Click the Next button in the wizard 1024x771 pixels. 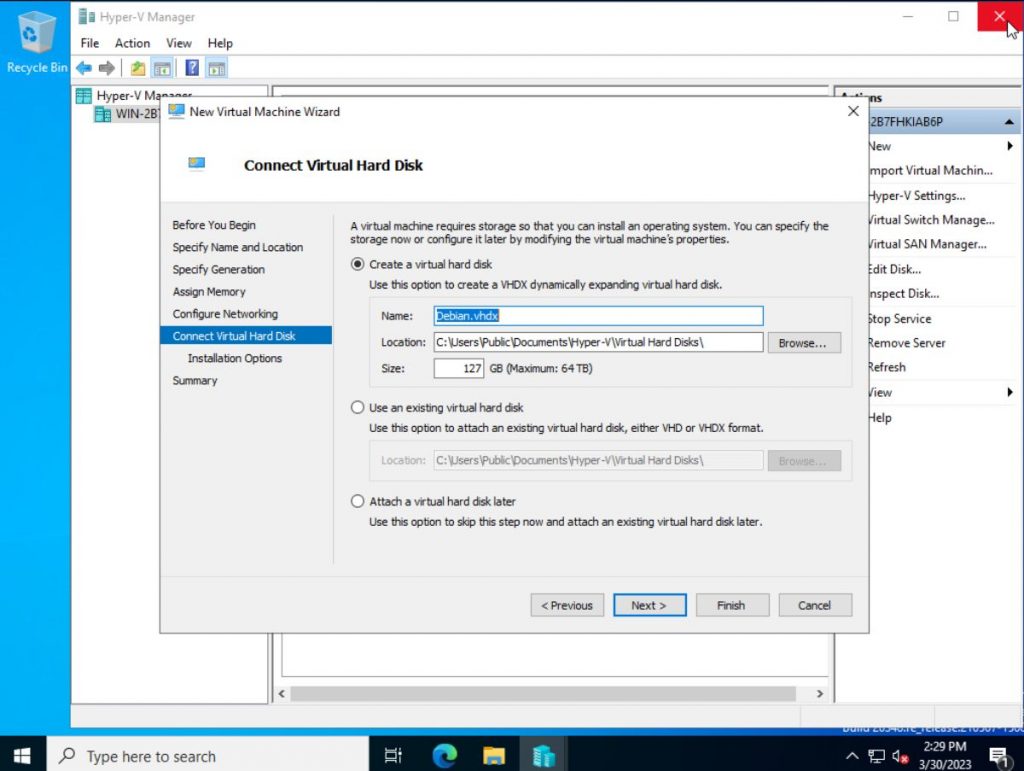coord(649,605)
